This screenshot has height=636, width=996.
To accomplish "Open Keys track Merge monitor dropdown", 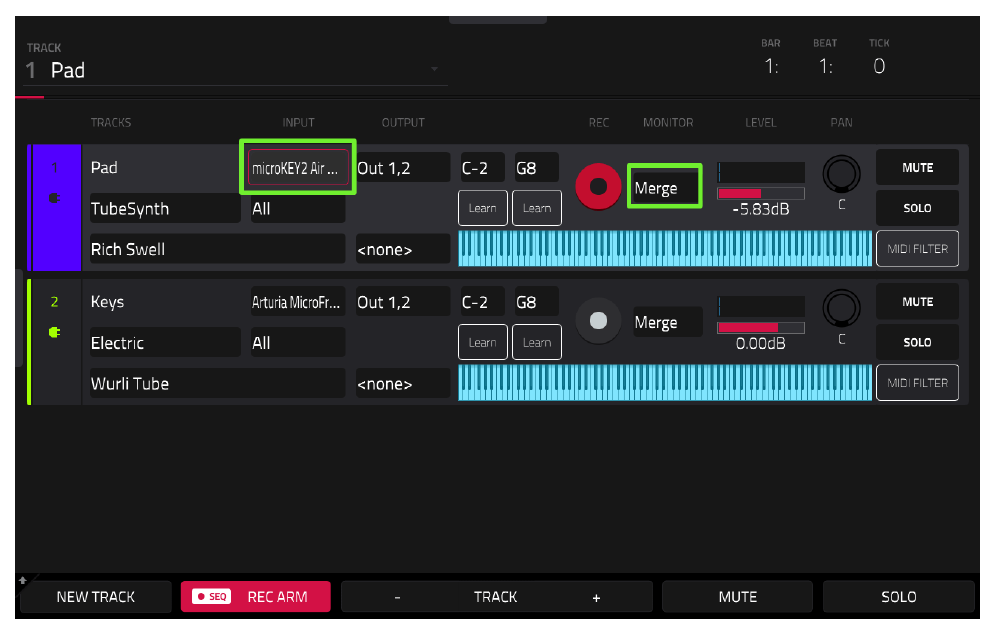I will click(x=667, y=322).
